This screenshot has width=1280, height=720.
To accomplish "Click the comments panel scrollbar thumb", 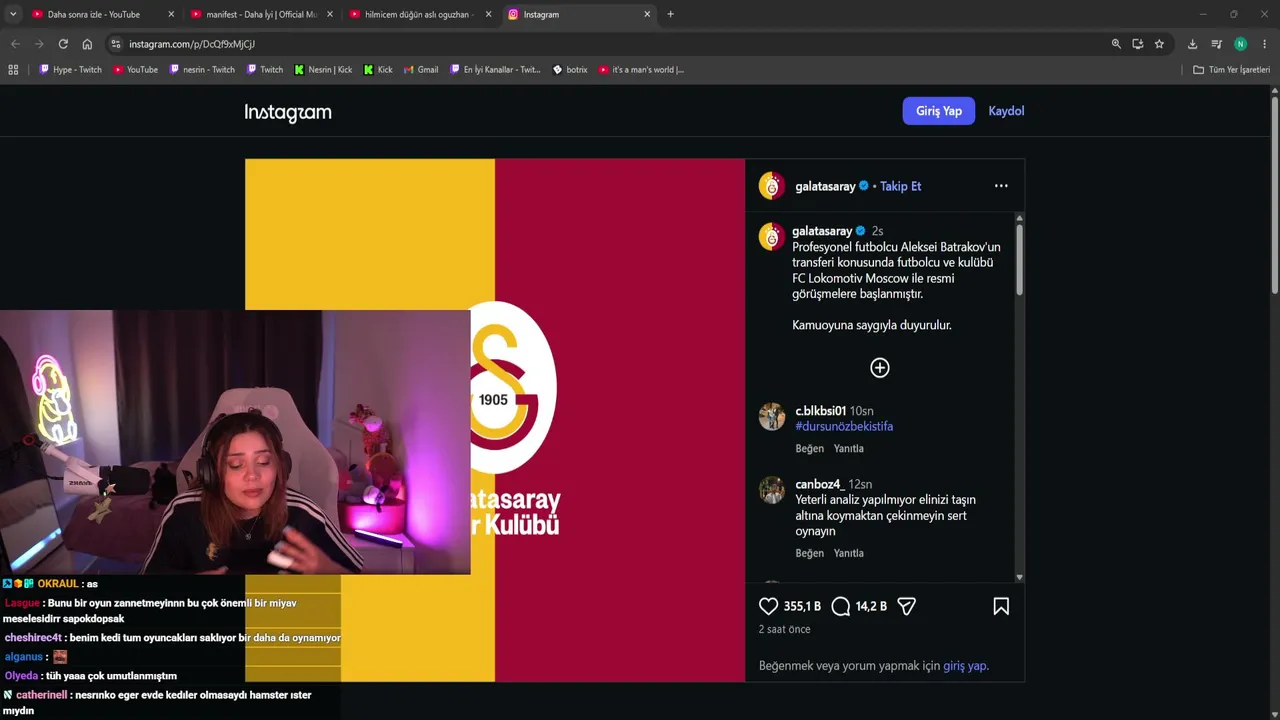I will click(1019, 260).
